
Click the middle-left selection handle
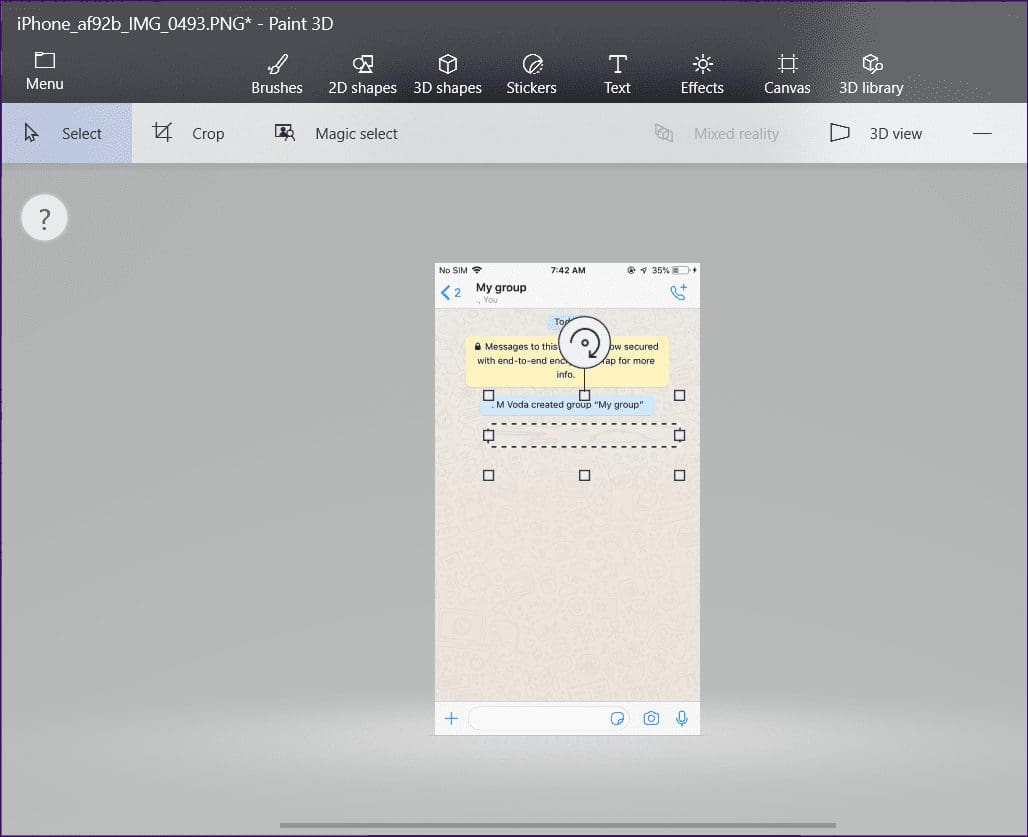(488, 435)
